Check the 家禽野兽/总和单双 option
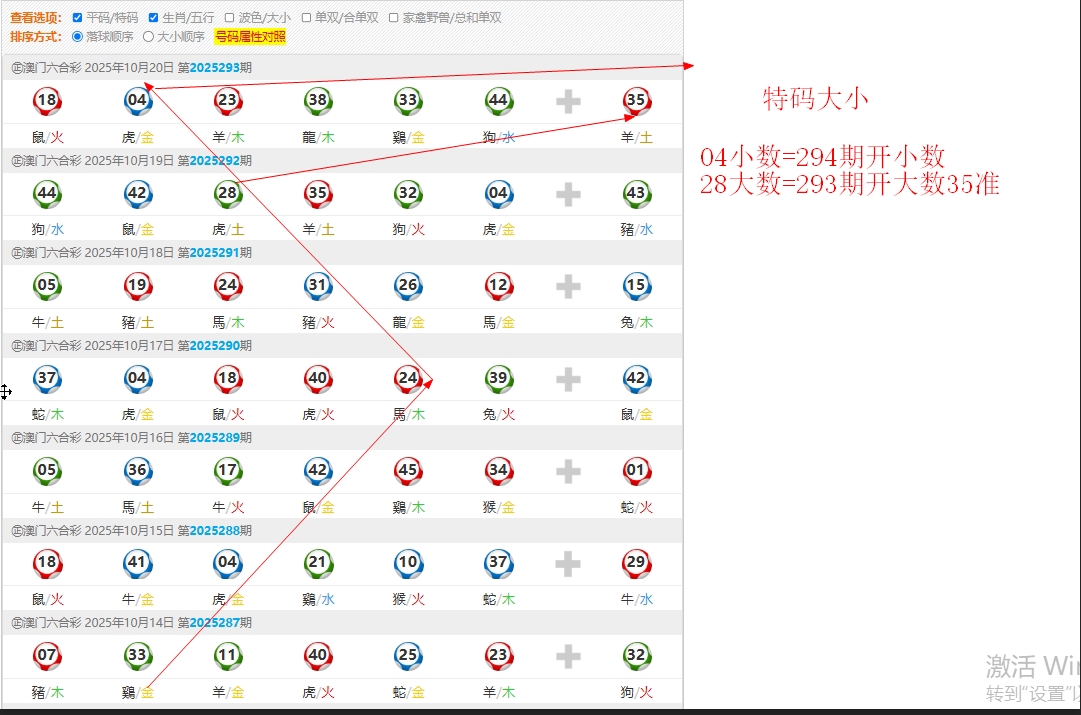1081x715 pixels. [x=393, y=18]
